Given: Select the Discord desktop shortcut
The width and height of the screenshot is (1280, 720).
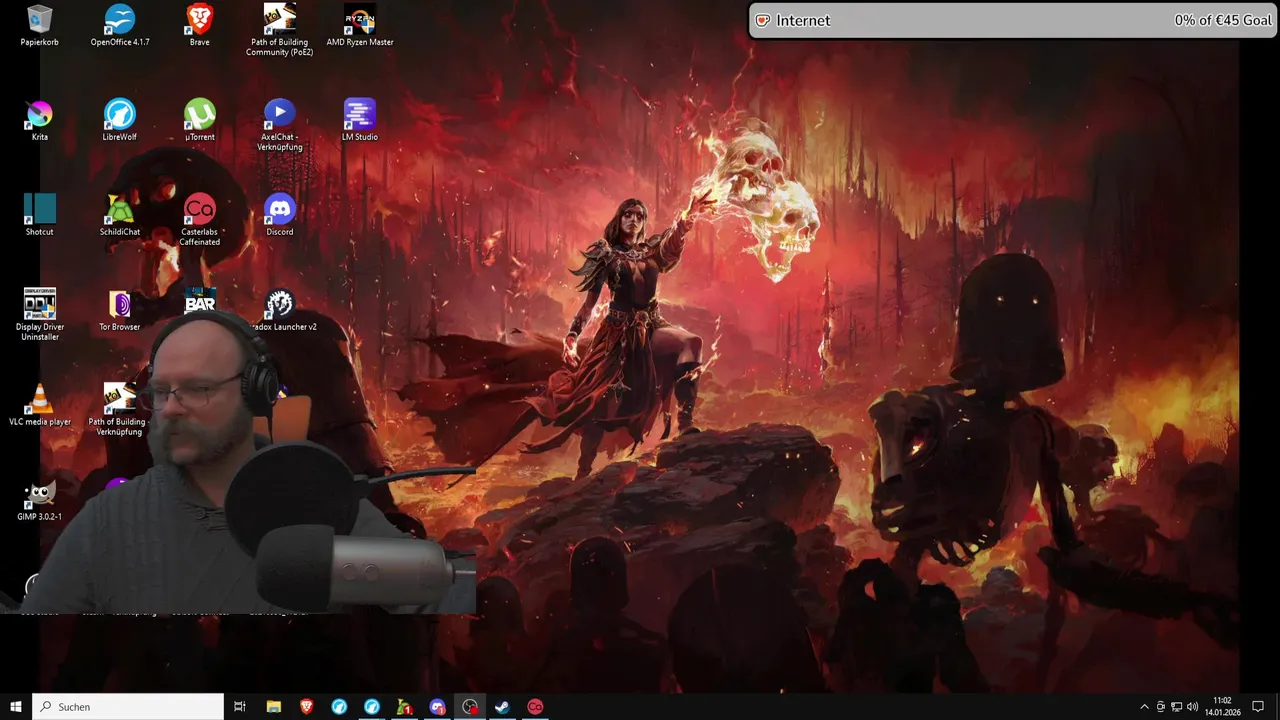Looking at the screenshot, I should pos(280,216).
